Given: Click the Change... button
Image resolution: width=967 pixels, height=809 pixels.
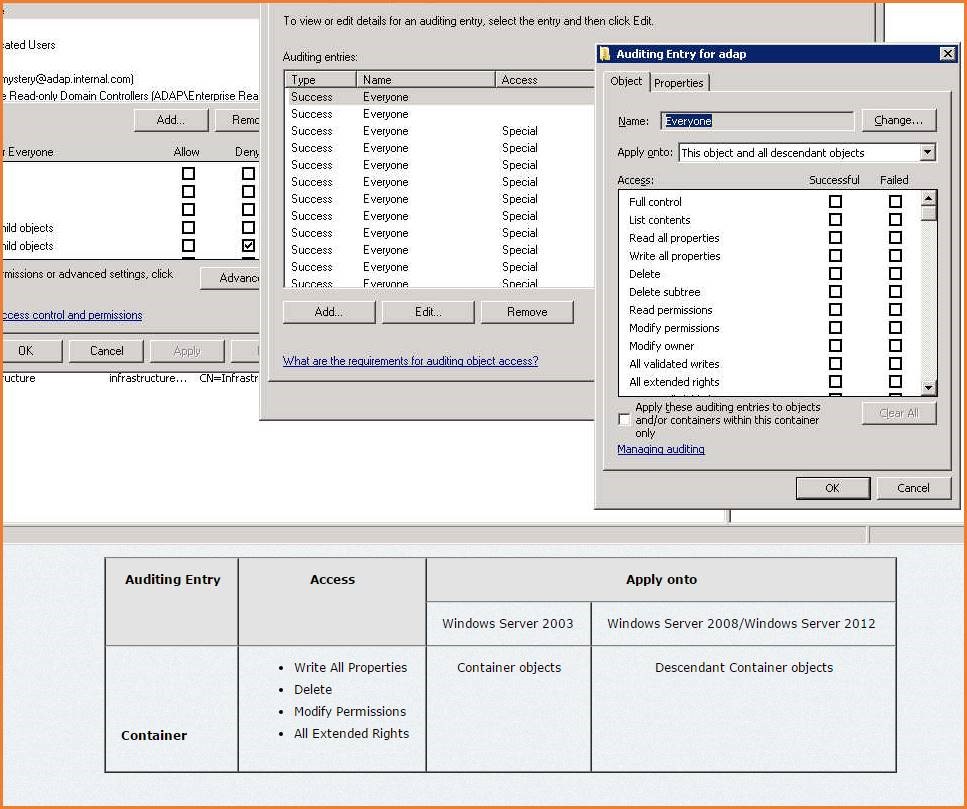Looking at the screenshot, I should (899, 120).
